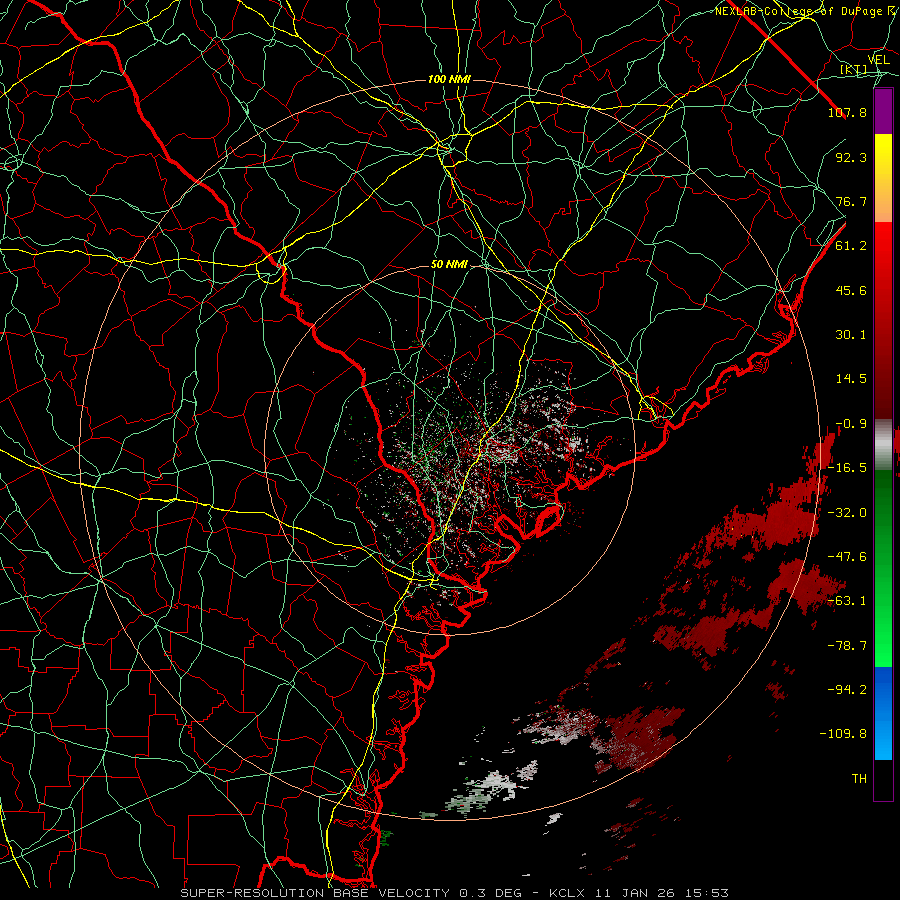The width and height of the screenshot is (900, 900).
Task: Select the -16.5 scale value
Action: pyautogui.click(x=847, y=468)
